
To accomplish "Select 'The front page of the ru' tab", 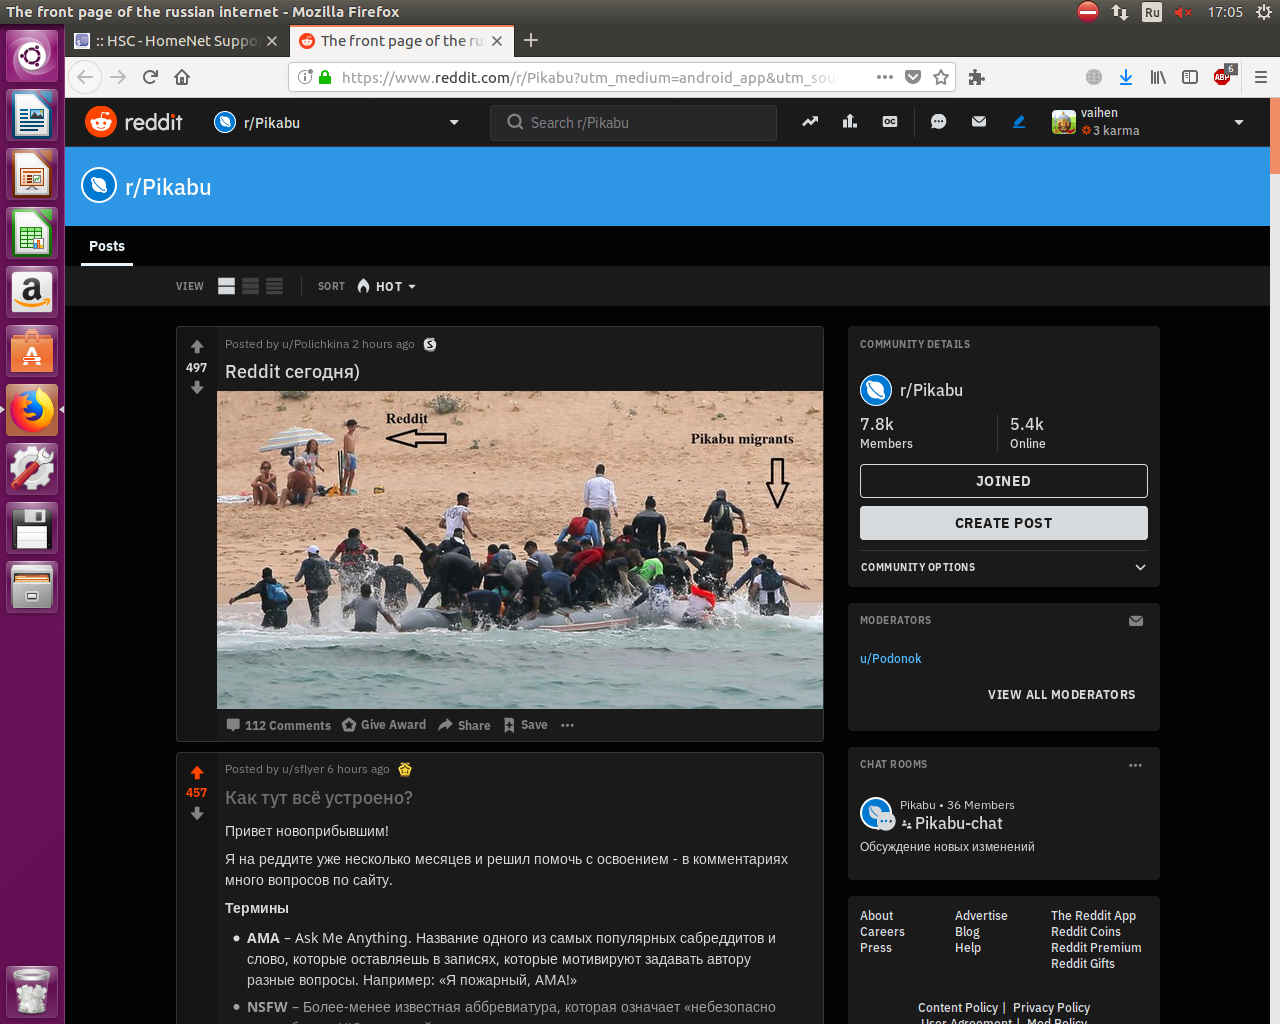I will click(402, 41).
